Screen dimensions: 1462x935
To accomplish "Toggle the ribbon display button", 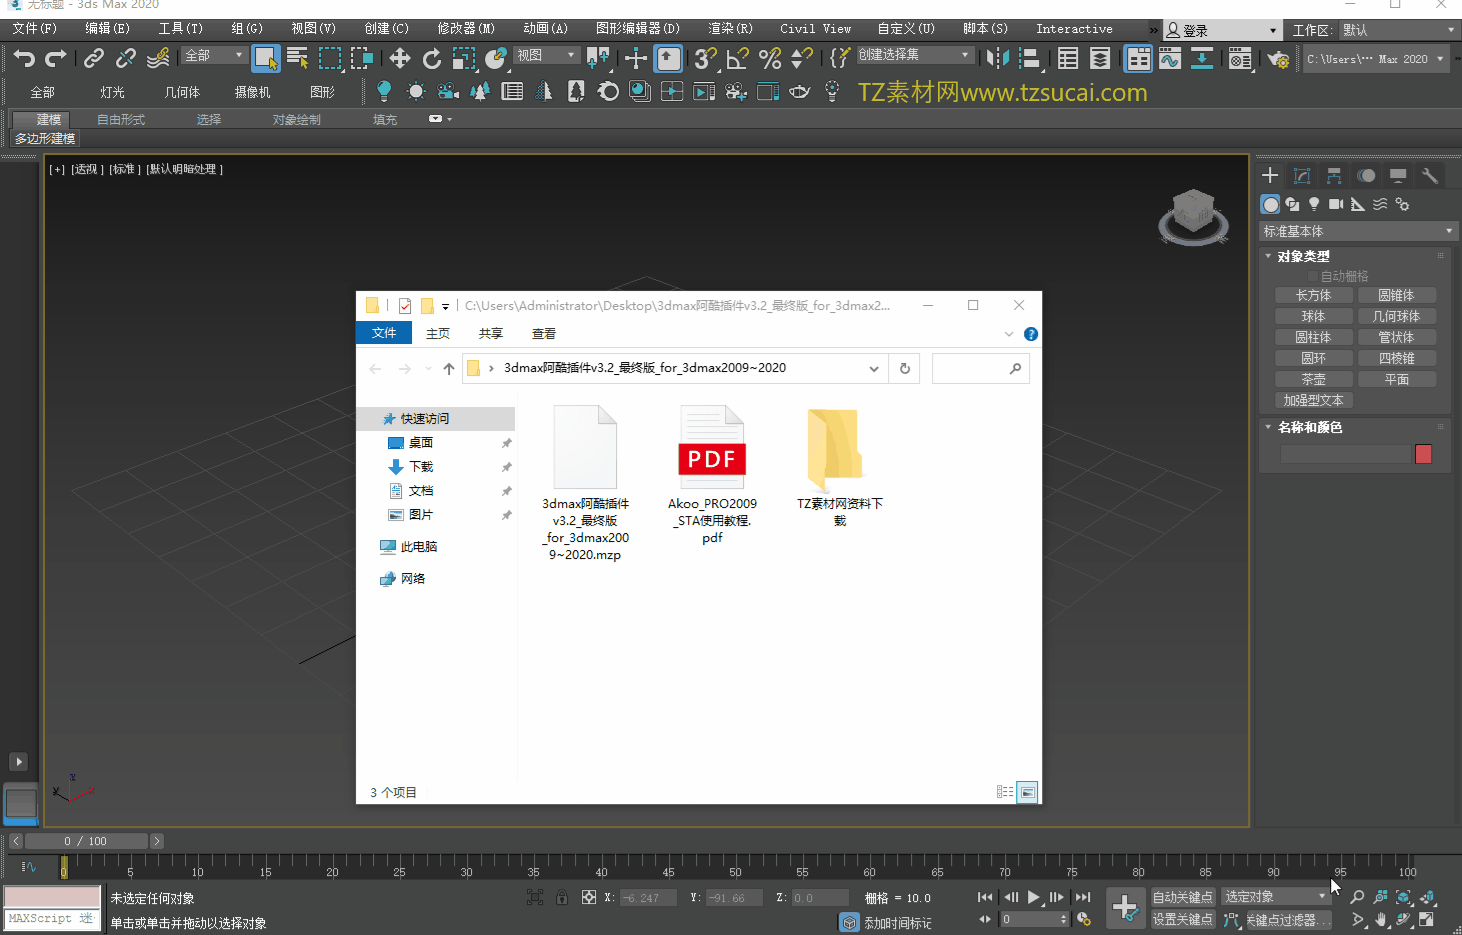I will pos(1138,59).
